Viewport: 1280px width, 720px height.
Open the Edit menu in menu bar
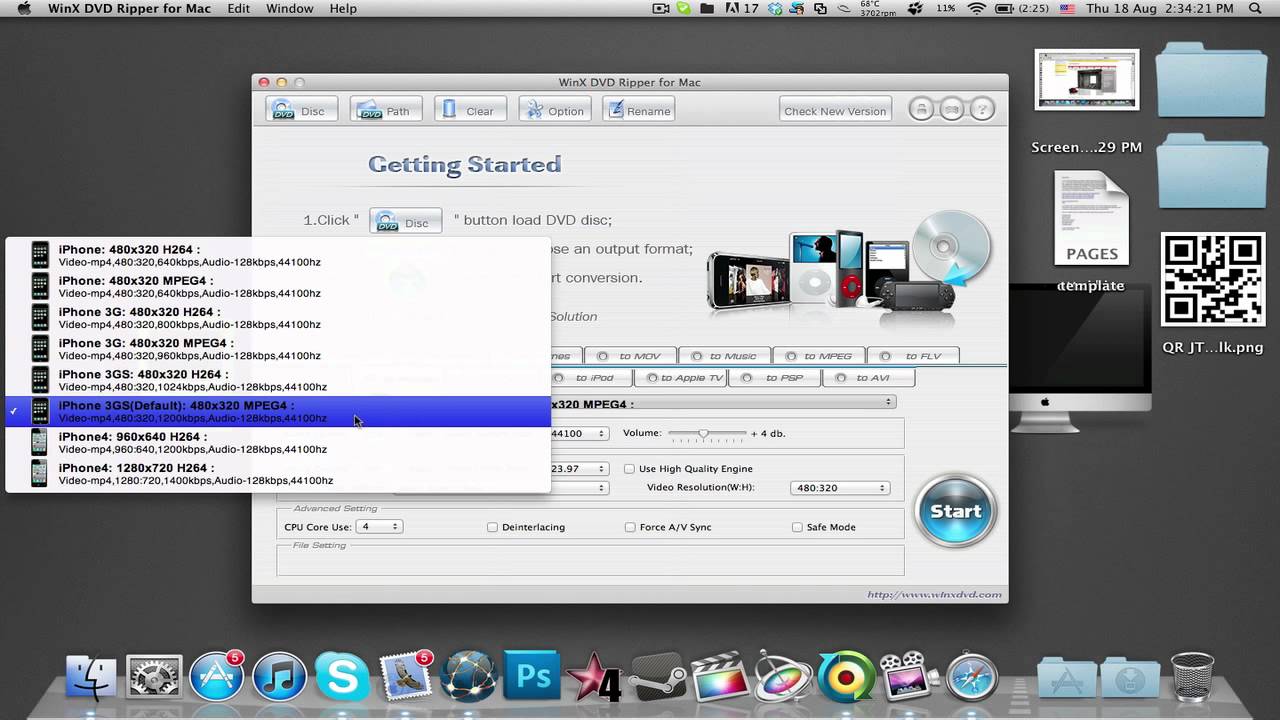click(x=238, y=9)
